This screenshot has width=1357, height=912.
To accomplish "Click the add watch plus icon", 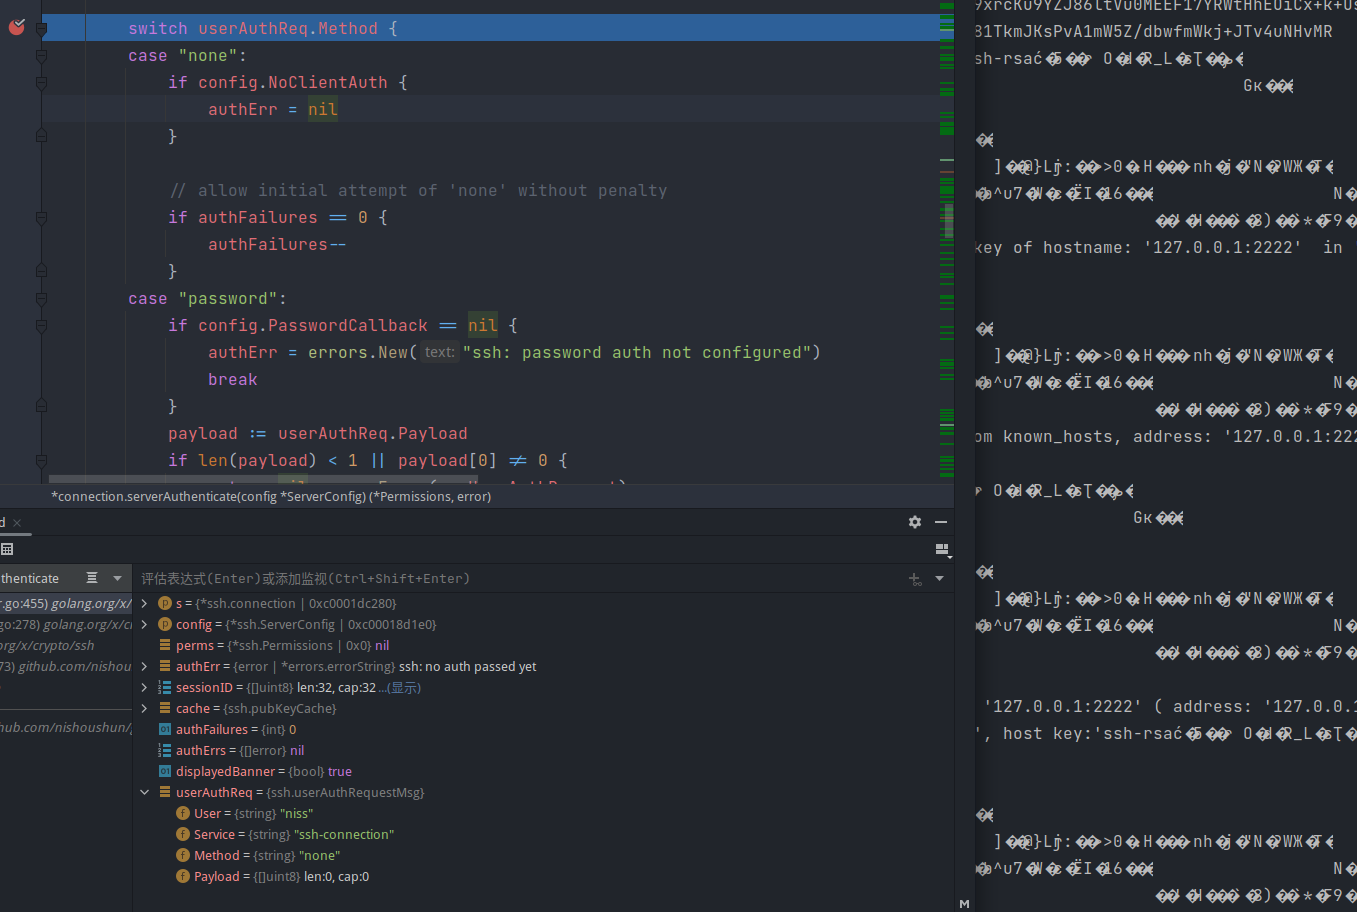I will point(915,579).
